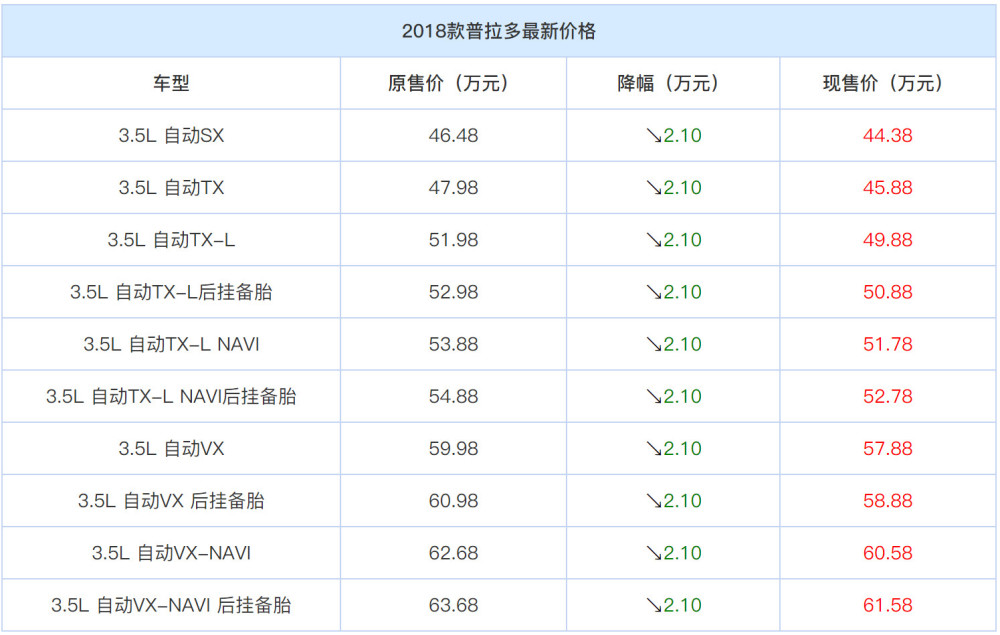The width and height of the screenshot is (1000, 635).
Task: Click the original price 51.98
Action: point(453,240)
